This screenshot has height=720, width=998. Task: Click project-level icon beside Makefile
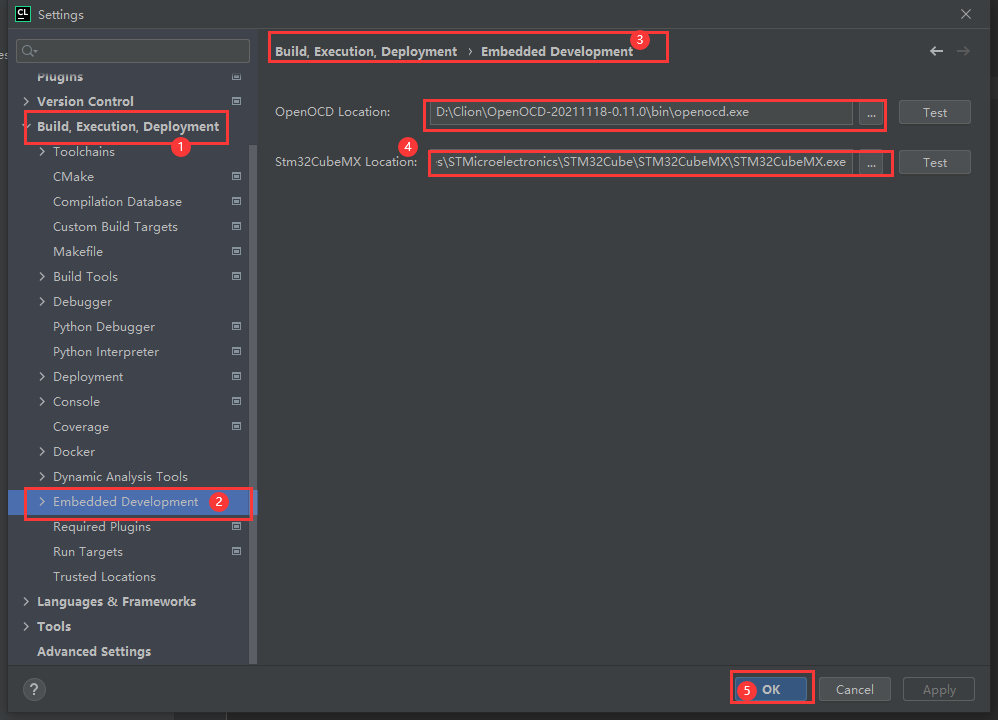pos(236,251)
